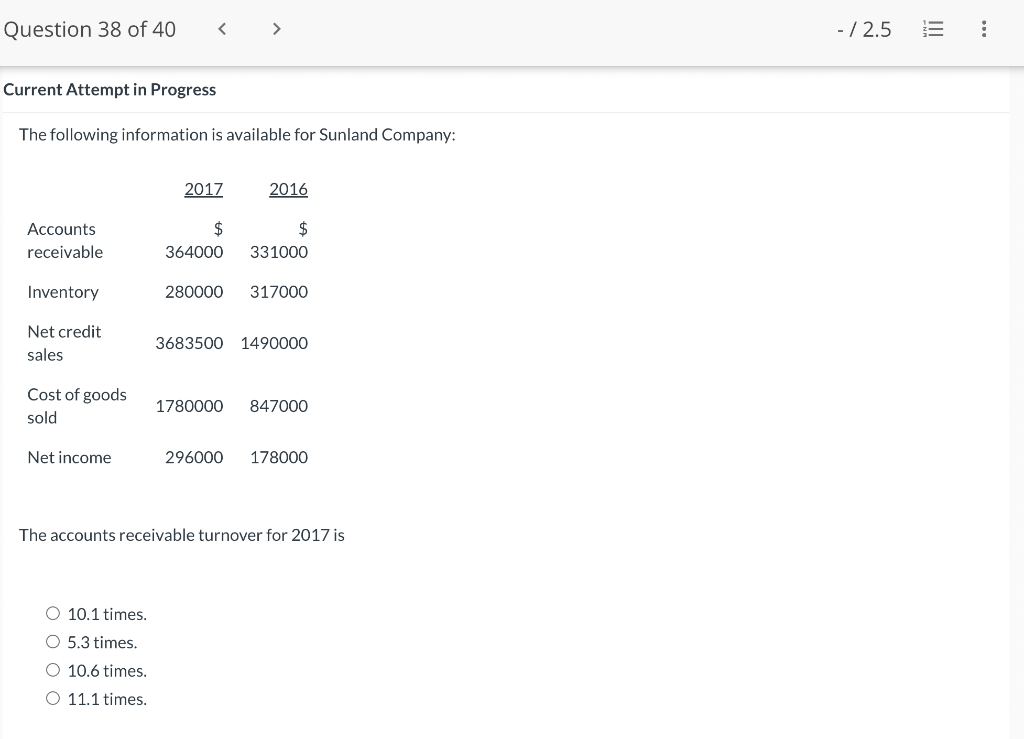Click the Net income row label
Image resolution: width=1024 pixels, height=739 pixels.
click(x=69, y=458)
